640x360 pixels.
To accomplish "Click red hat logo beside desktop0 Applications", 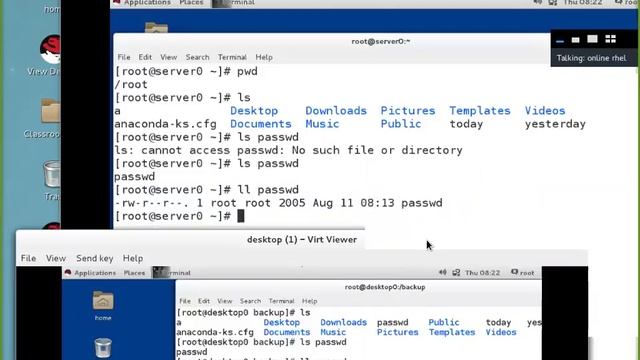I will (x=68, y=272).
